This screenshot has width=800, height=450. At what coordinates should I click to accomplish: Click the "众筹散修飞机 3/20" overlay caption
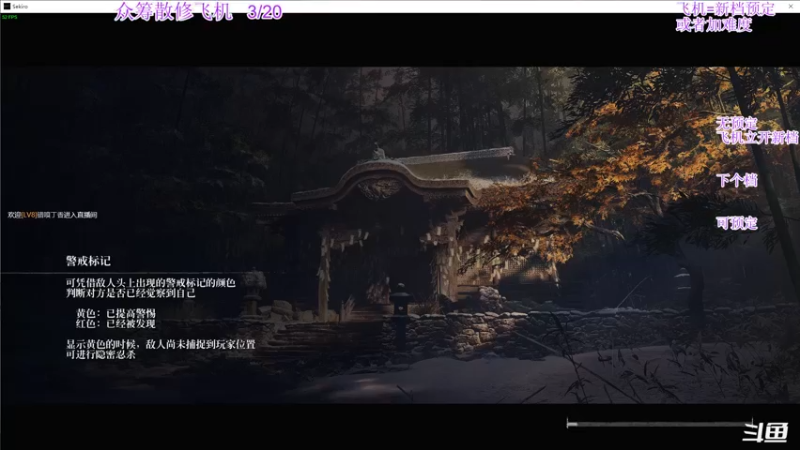click(x=198, y=11)
